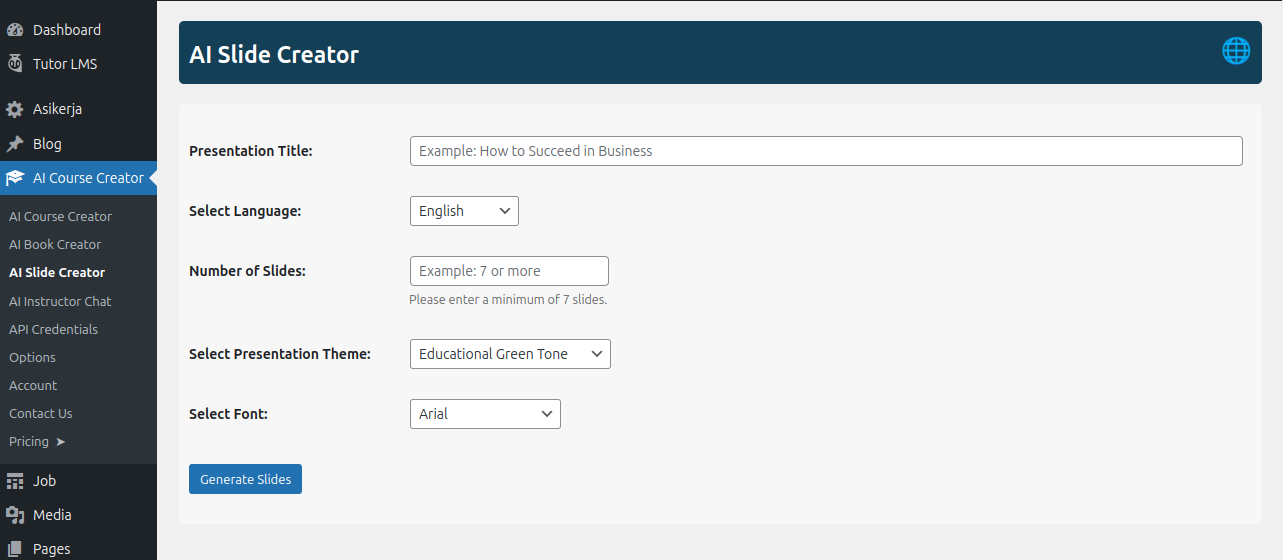Click the Tutor LMS sidebar icon
1283x560 pixels.
coord(15,64)
